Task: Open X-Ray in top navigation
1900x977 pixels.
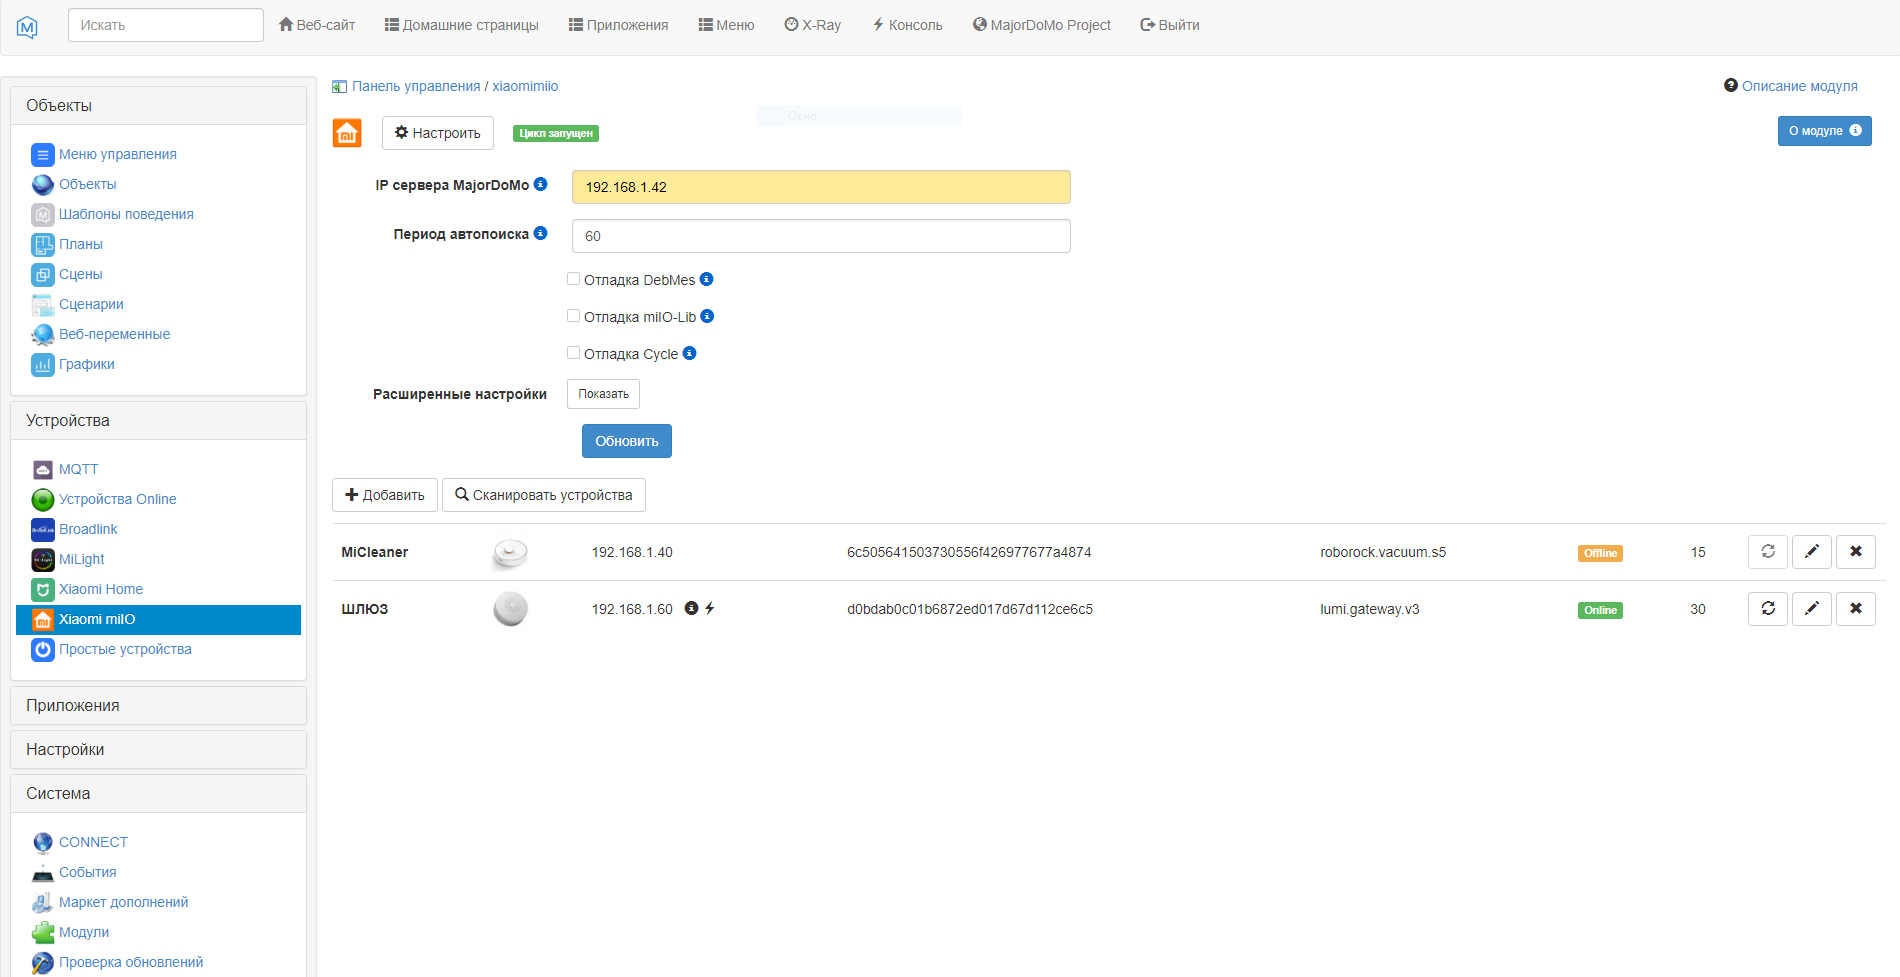Action: 813,25
